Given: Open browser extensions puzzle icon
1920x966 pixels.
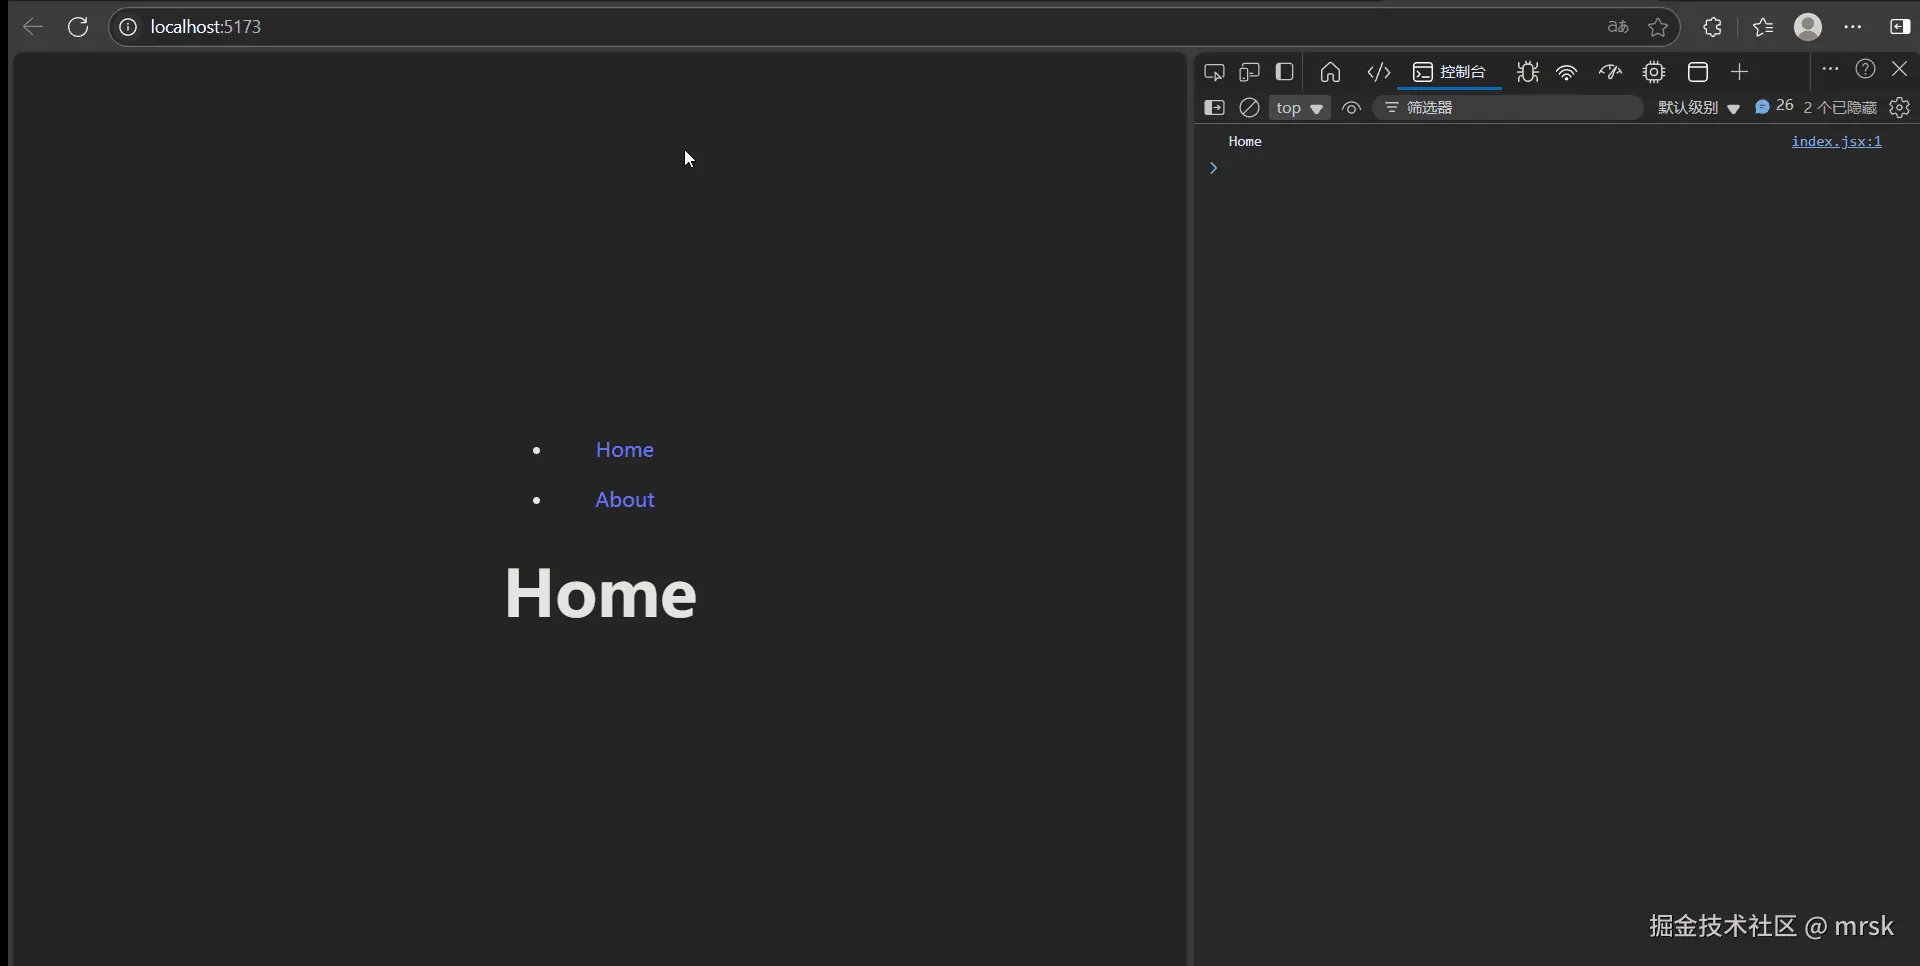Looking at the screenshot, I should click(1713, 27).
